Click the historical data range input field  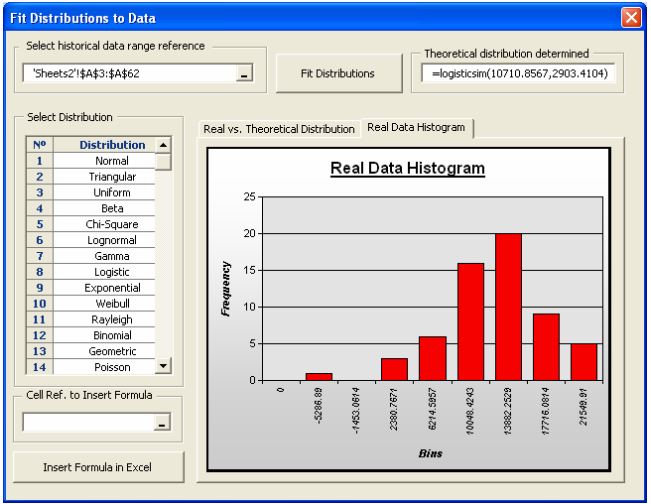pos(130,73)
